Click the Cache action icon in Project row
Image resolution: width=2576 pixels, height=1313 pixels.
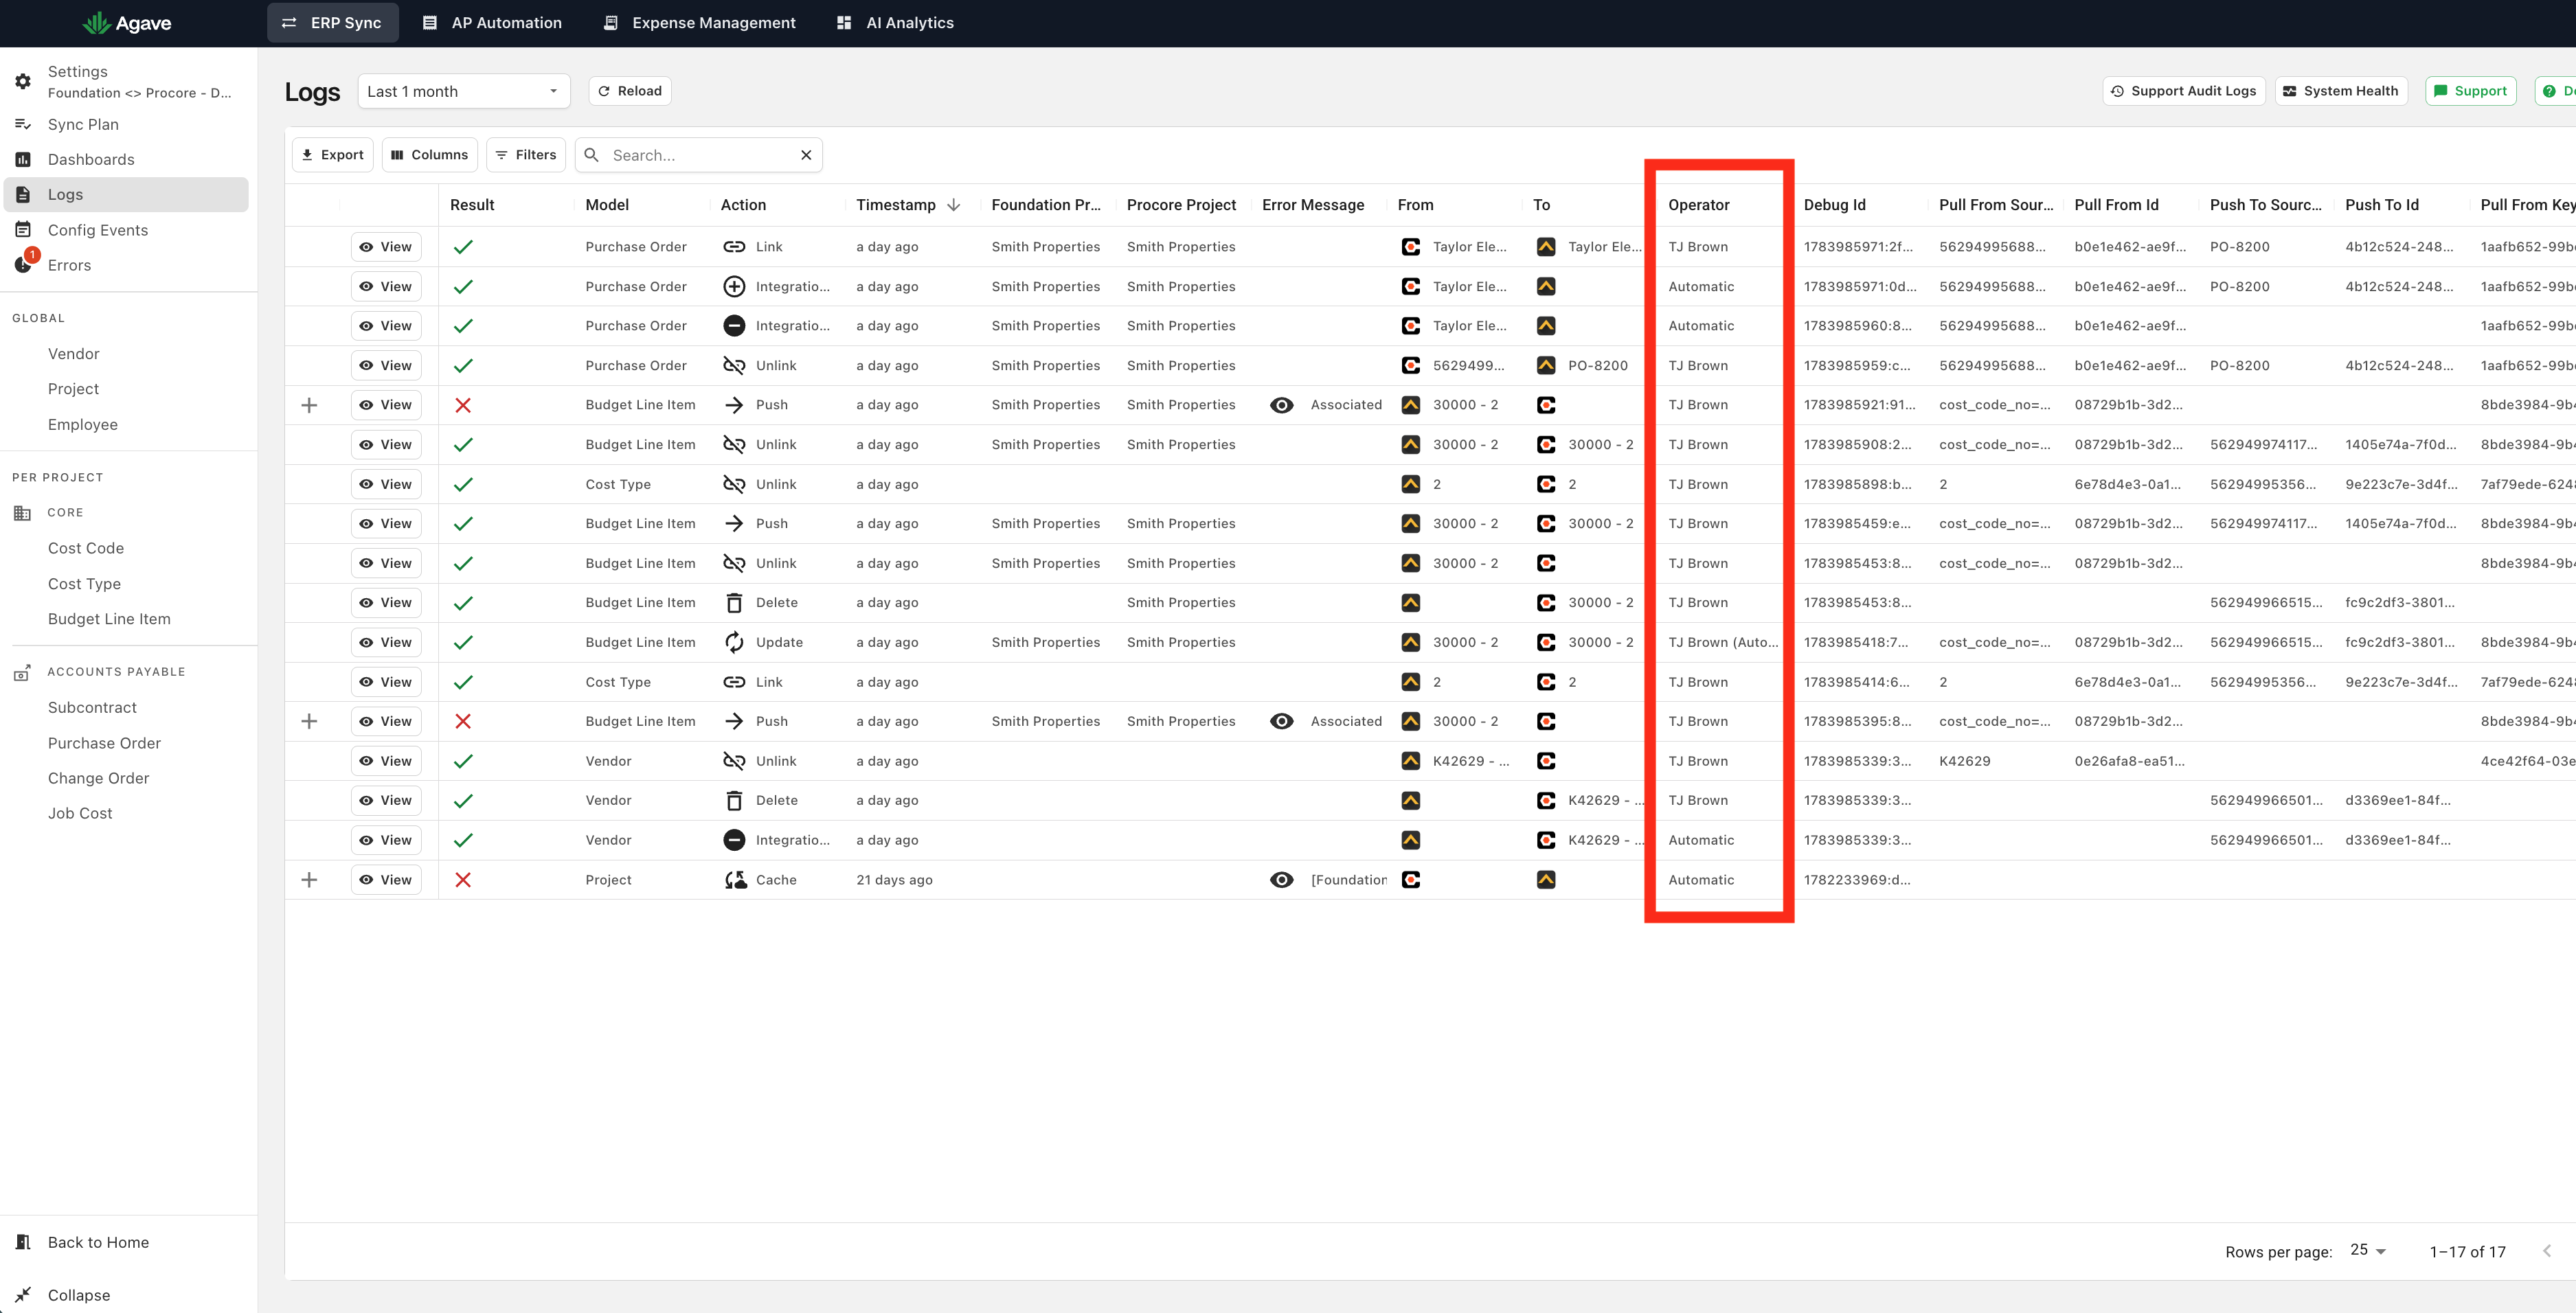click(x=735, y=880)
